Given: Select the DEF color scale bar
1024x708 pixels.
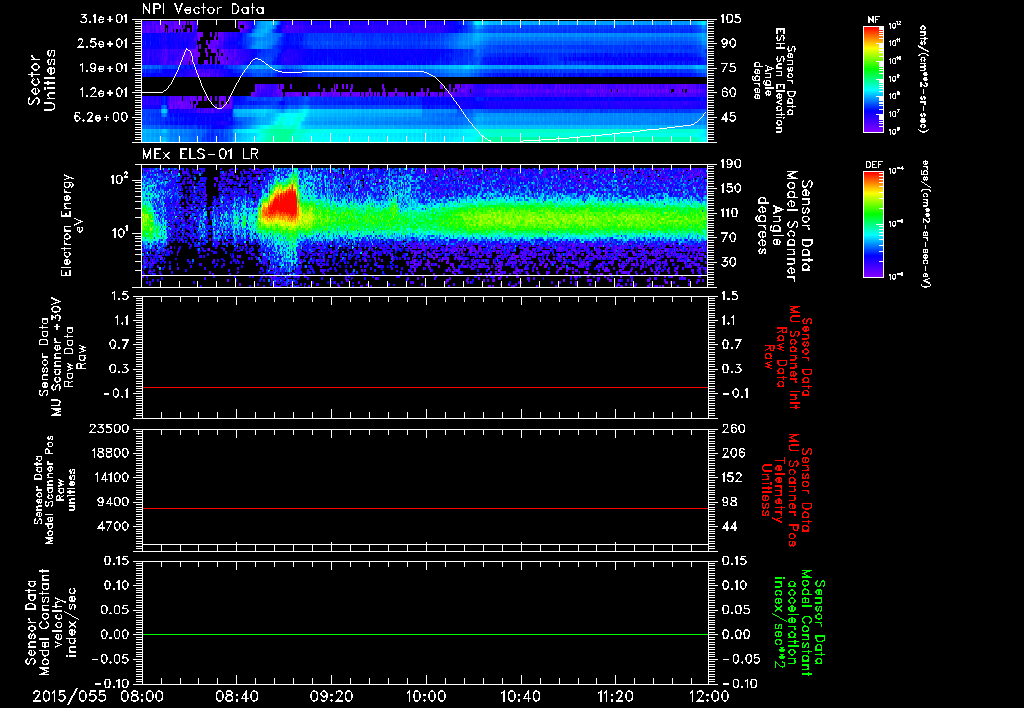Looking at the screenshot, I should (x=873, y=223).
